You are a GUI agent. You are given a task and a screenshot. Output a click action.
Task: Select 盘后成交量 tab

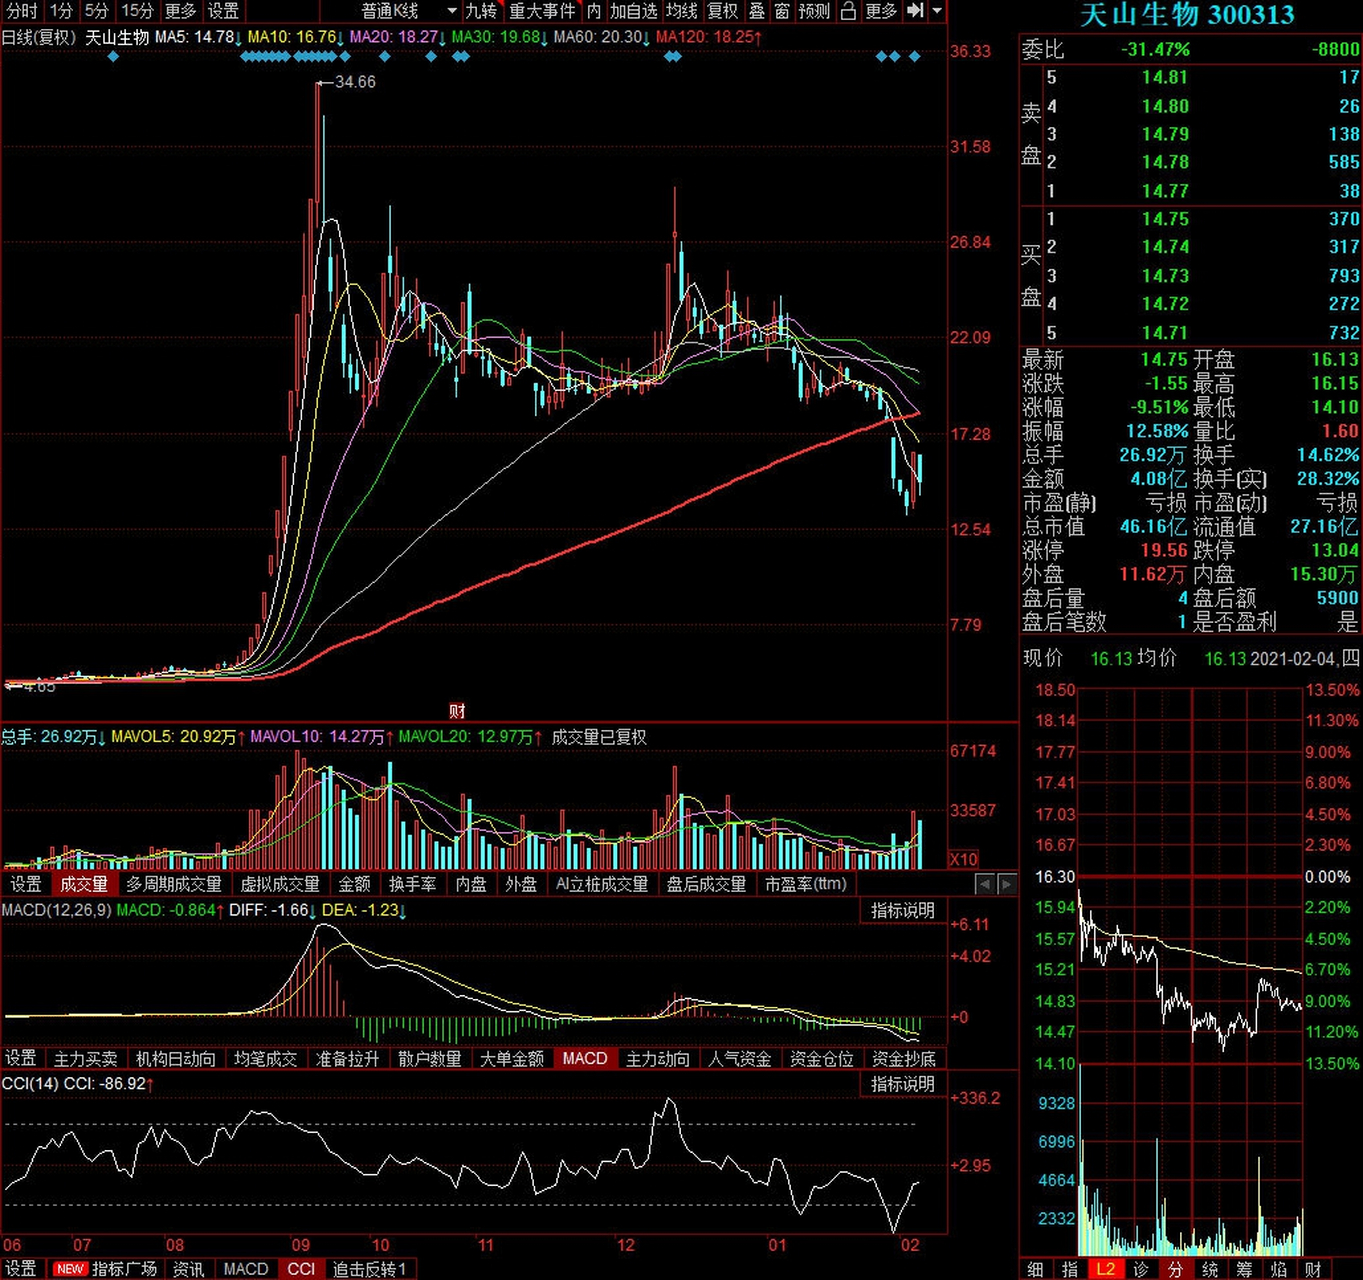pyautogui.click(x=706, y=884)
